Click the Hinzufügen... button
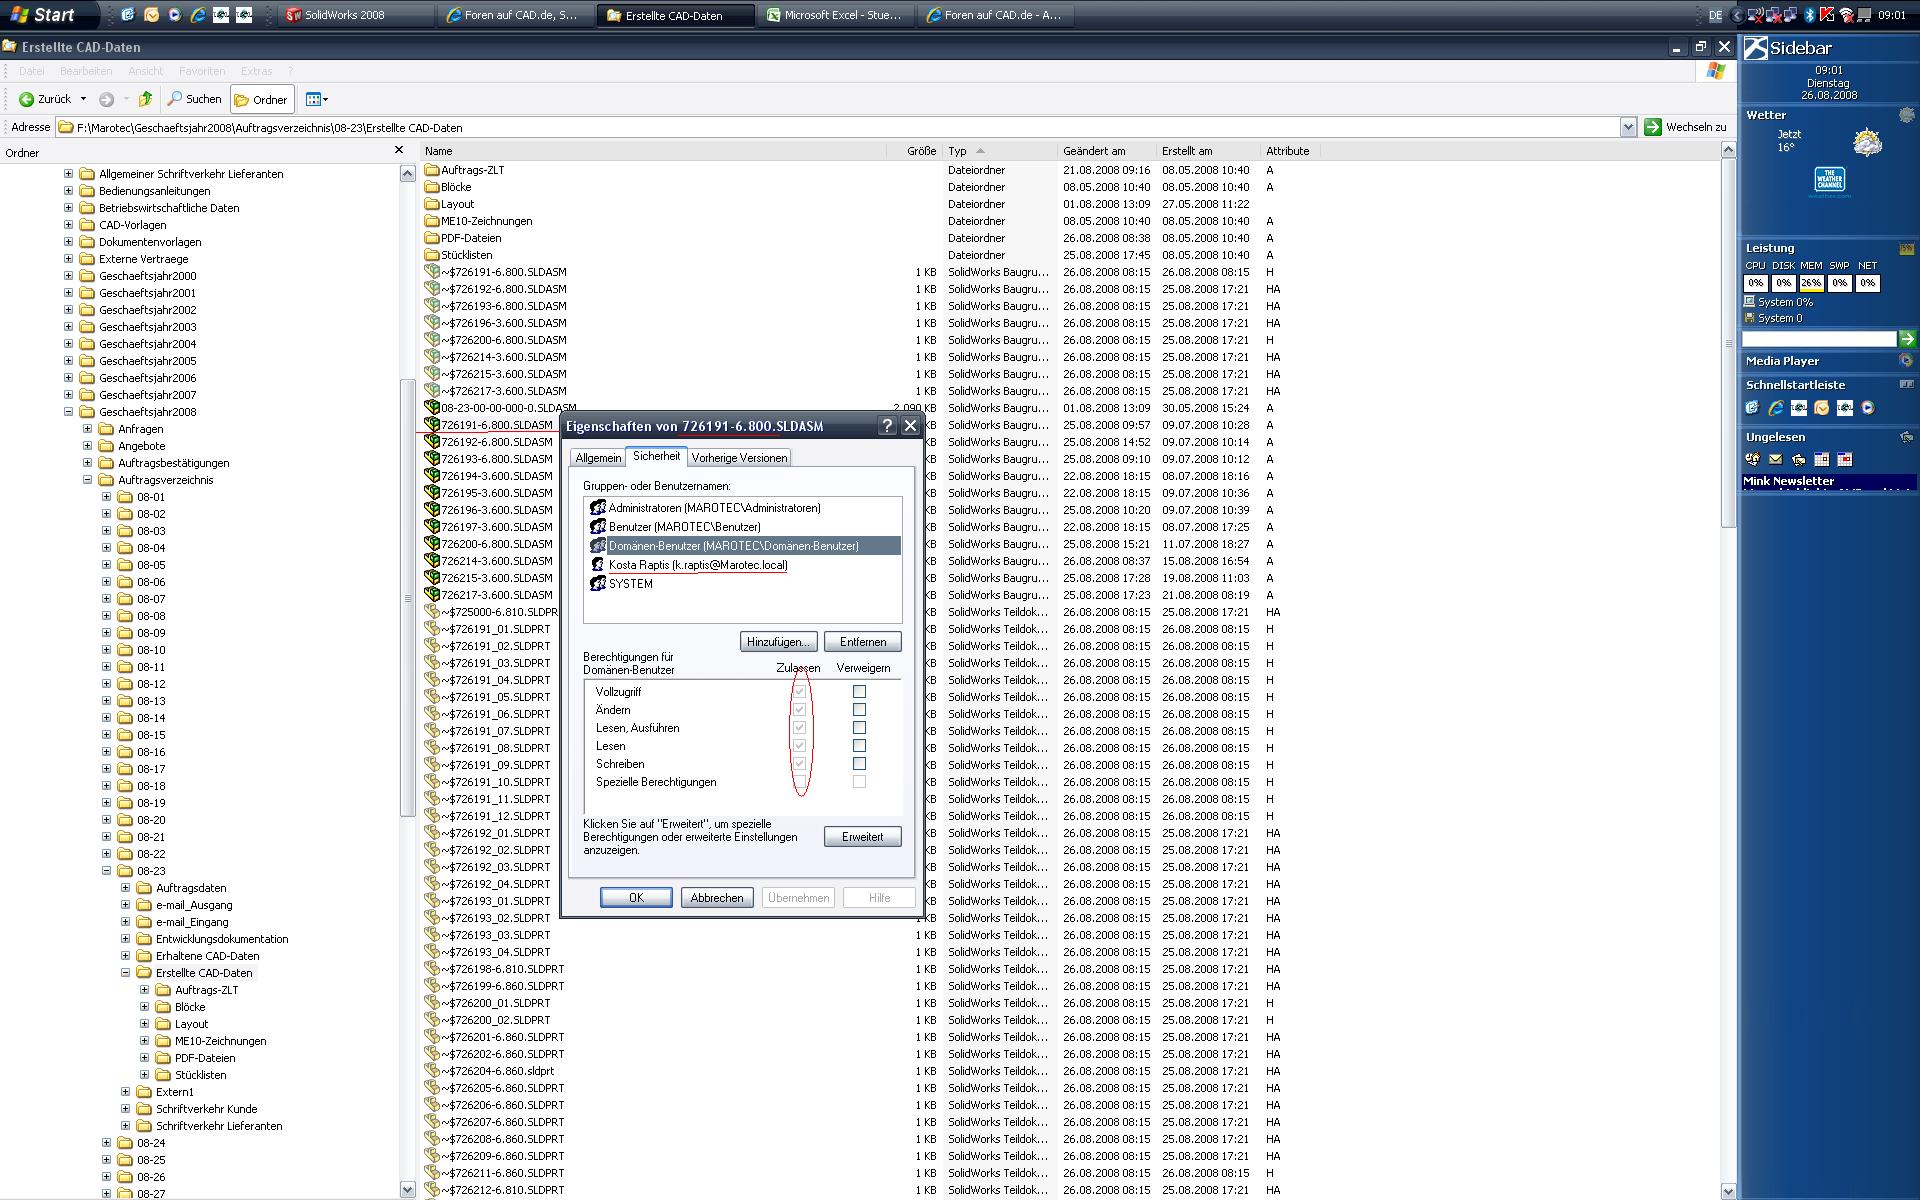The image size is (1920, 1200). point(779,642)
